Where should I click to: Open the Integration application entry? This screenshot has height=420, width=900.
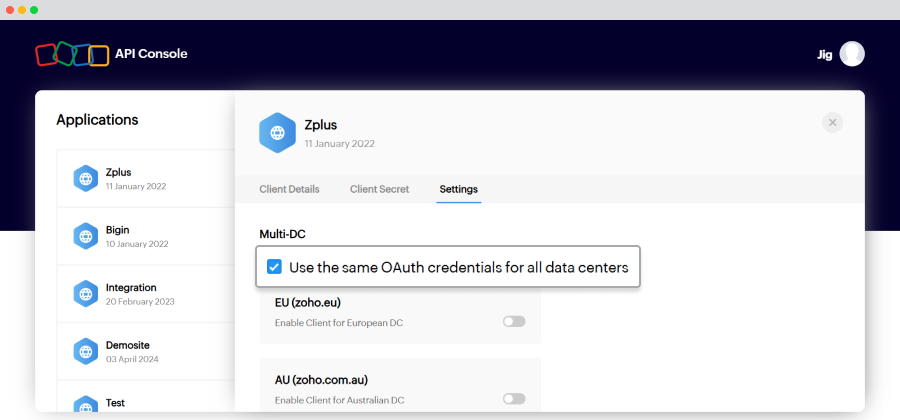[x=146, y=294]
